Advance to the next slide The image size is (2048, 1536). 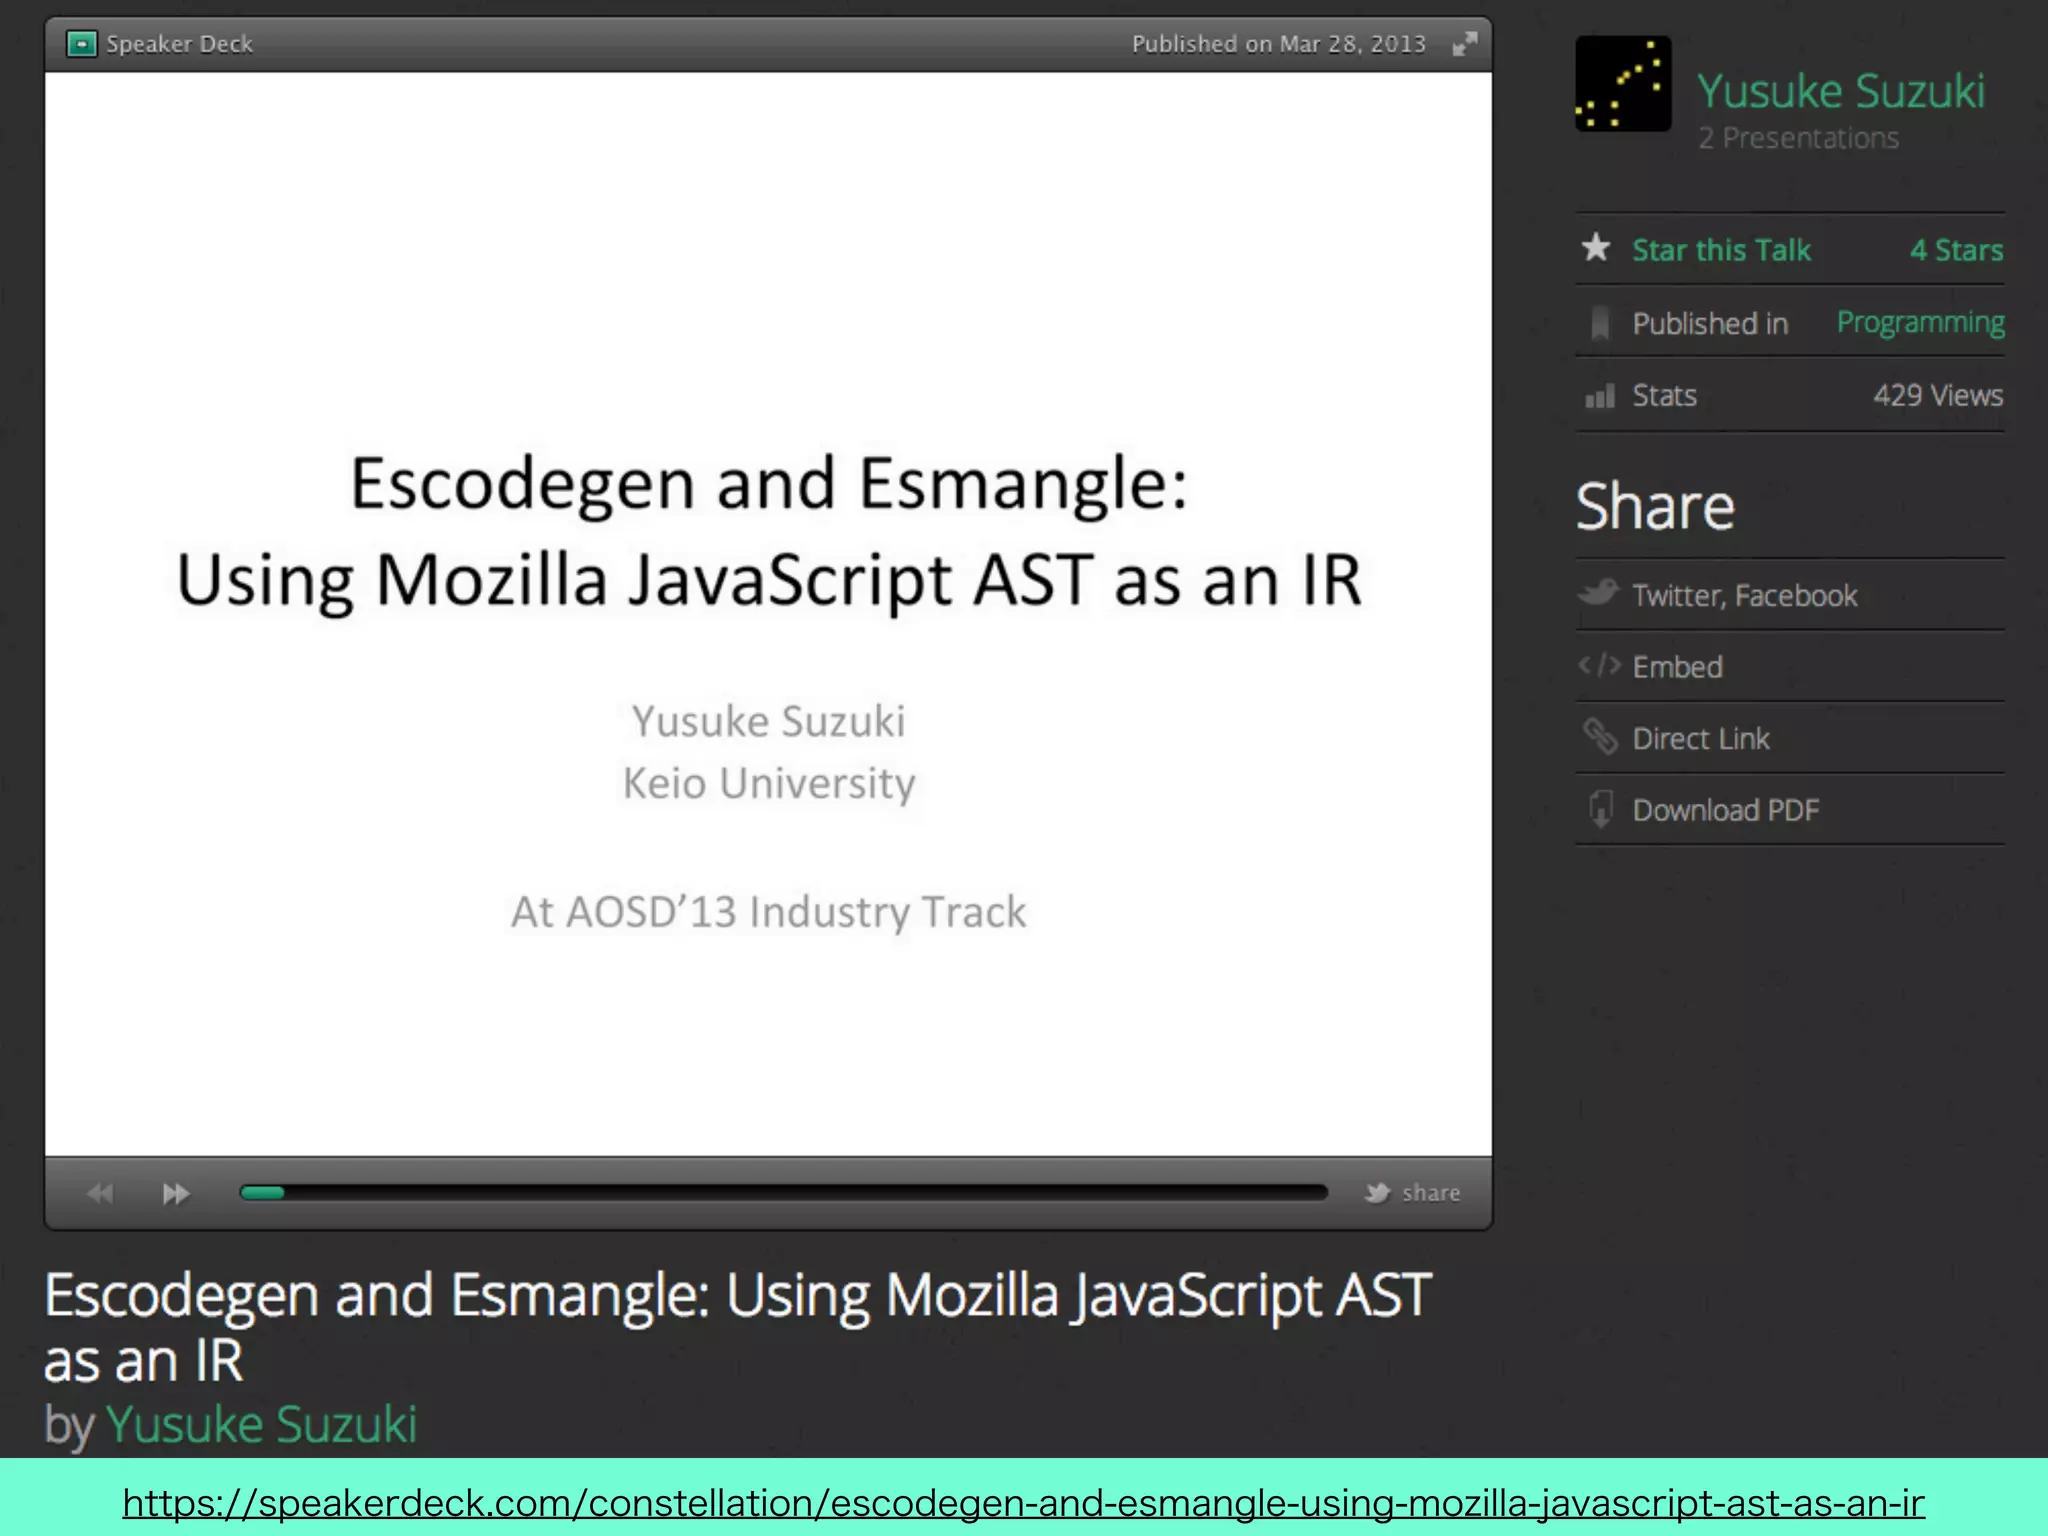176,1193
